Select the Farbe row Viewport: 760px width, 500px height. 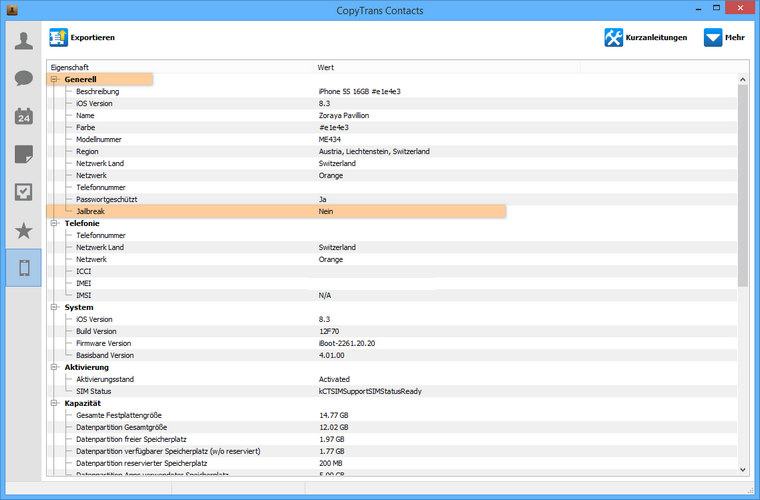[x=392, y=127]
